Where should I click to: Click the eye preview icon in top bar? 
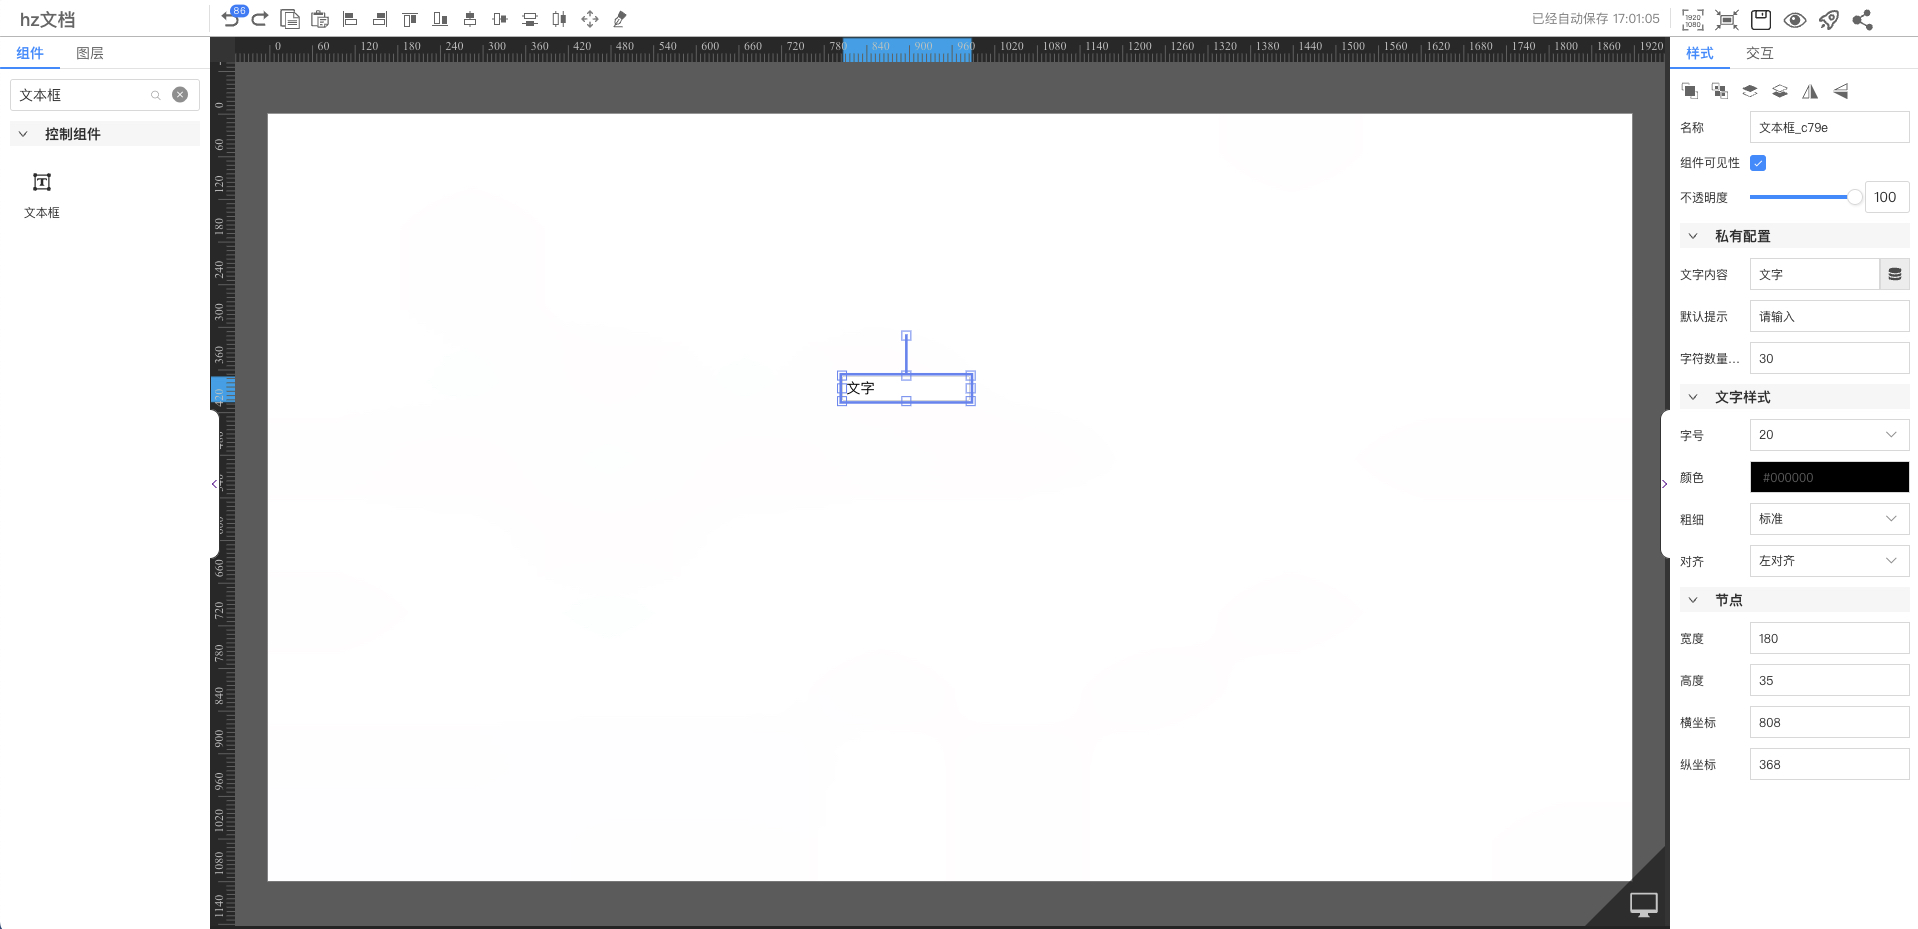click(1795, 20)
